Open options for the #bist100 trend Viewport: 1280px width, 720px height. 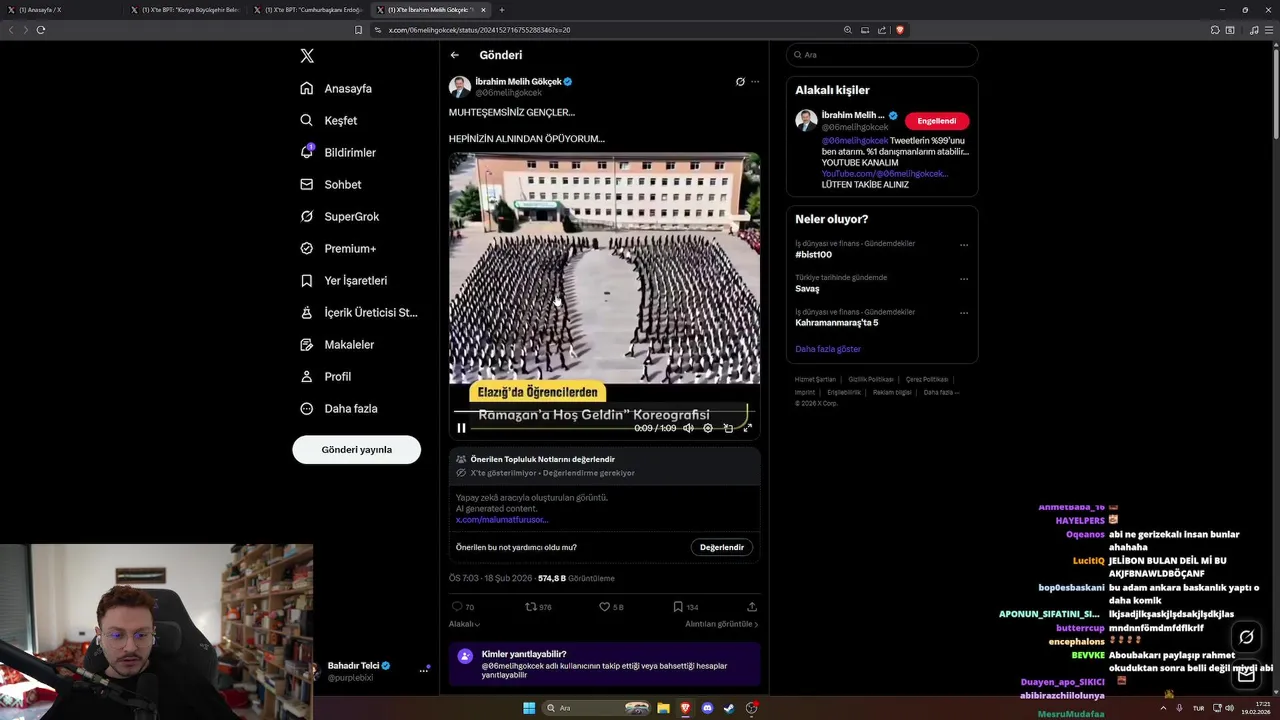(x=964, y=245)
